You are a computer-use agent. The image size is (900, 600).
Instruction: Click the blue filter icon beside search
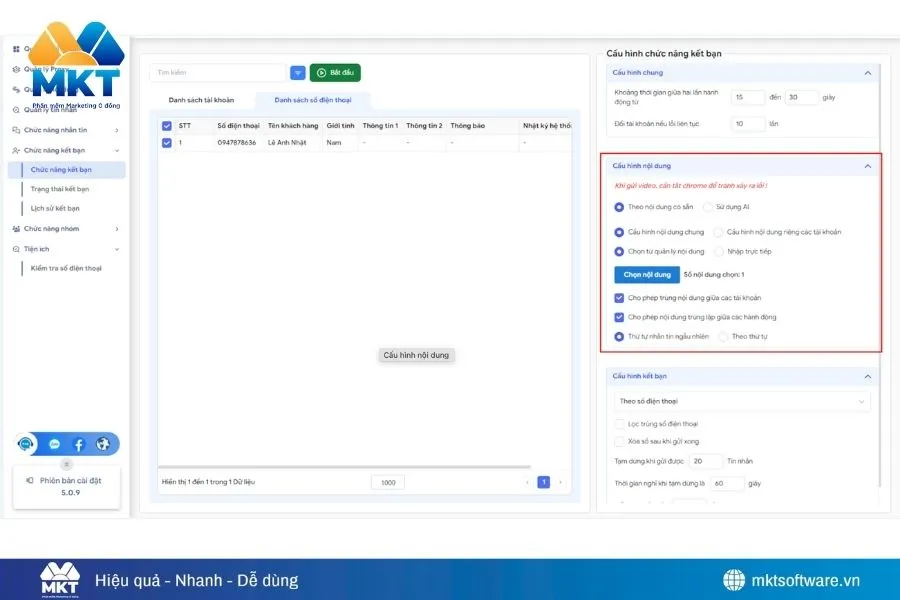(x=298, y=73)
